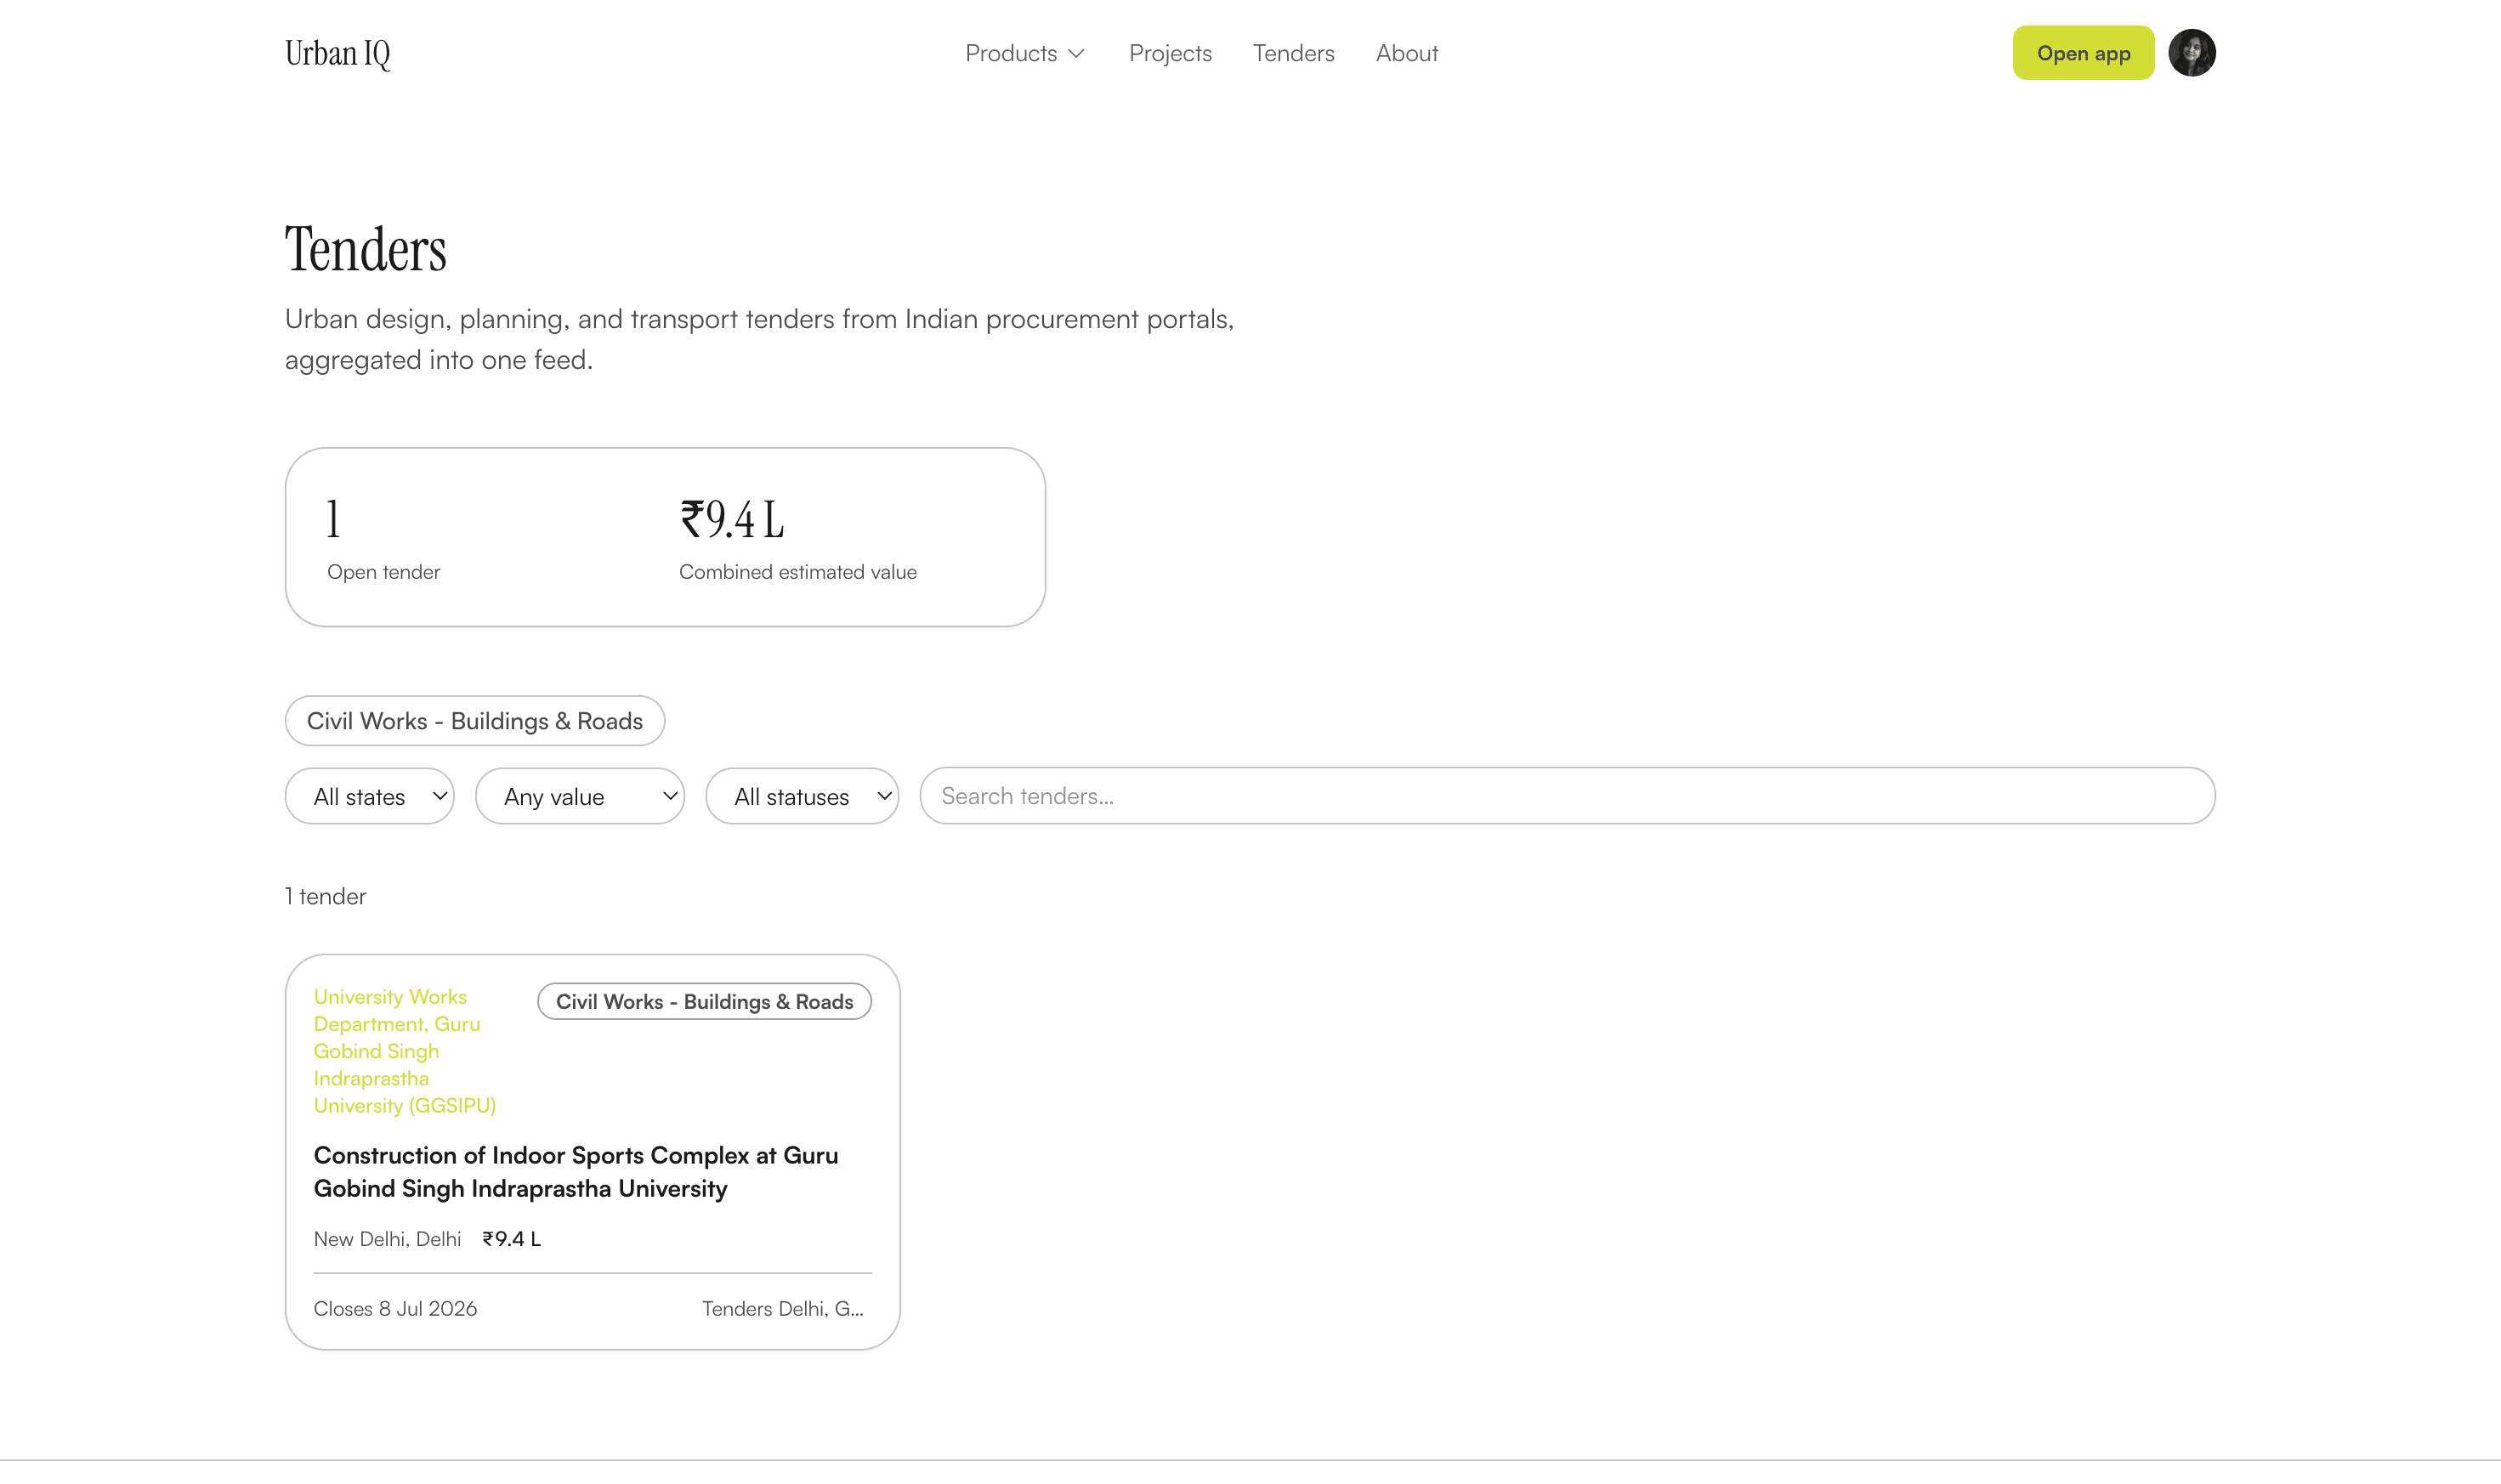The image size is (2501, 1484).
Task: Click the Civil Works tag on the tender card
Action: (x=704, y=1002)
